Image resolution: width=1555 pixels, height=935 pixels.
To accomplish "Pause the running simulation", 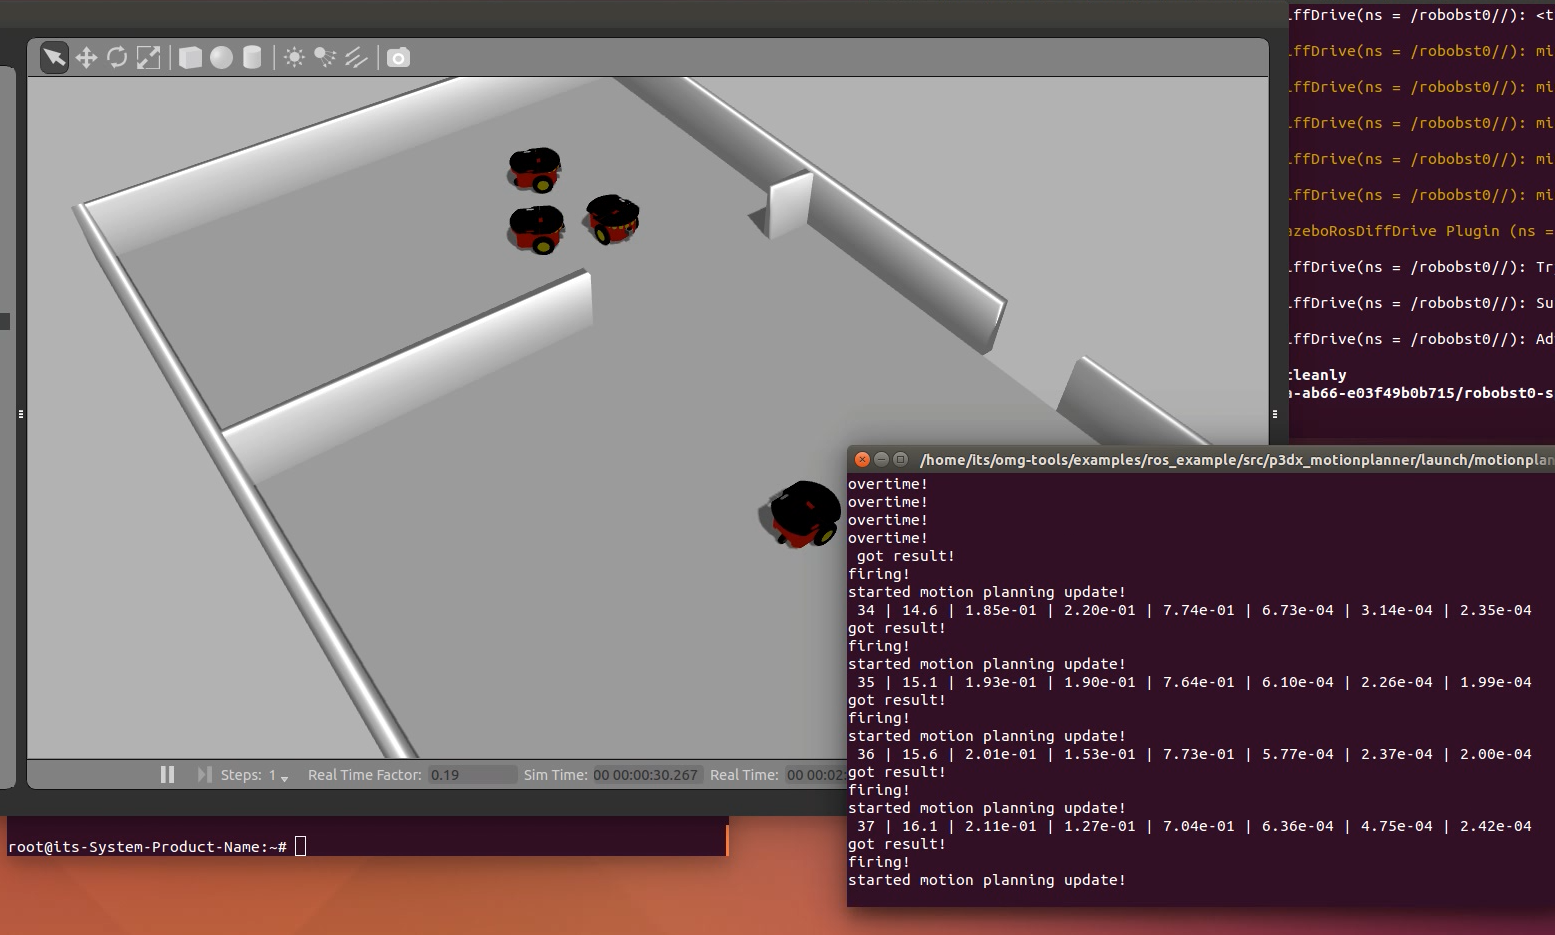I will pos(167,774).
